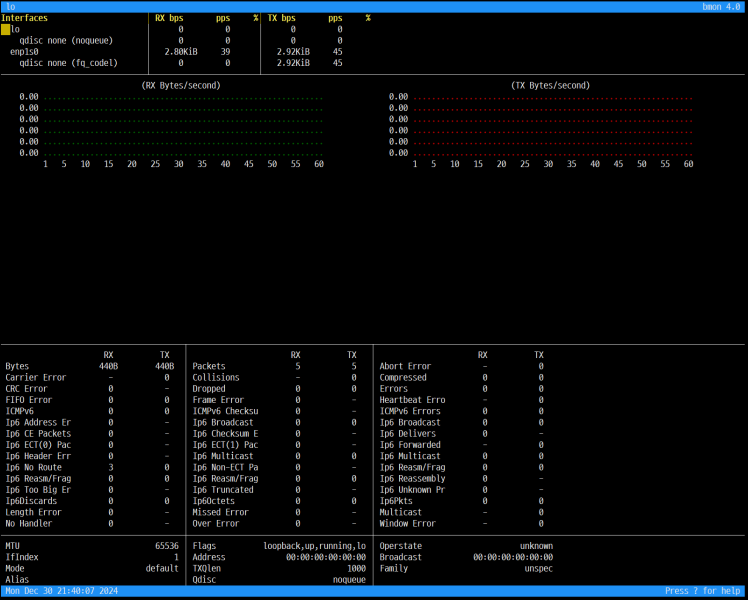
Task: Click the yellow selection marker beside lo
Action: 5,30
